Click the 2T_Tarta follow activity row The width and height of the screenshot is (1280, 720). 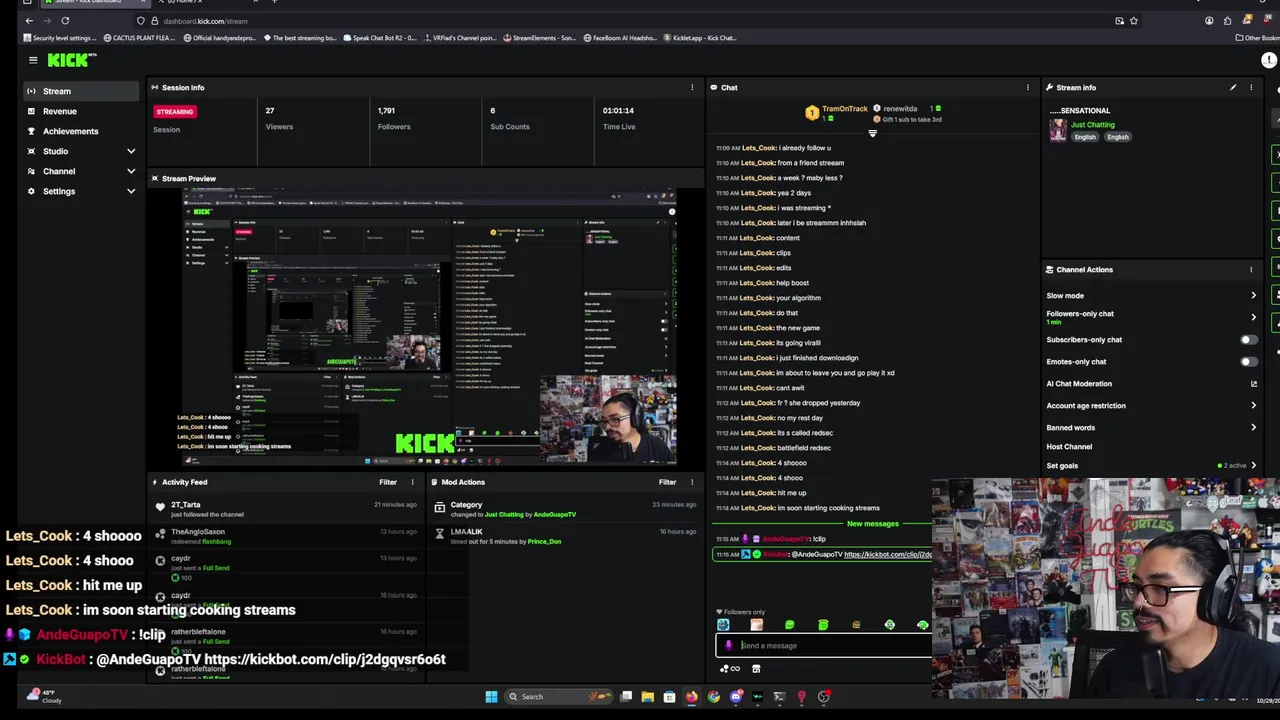285,509
